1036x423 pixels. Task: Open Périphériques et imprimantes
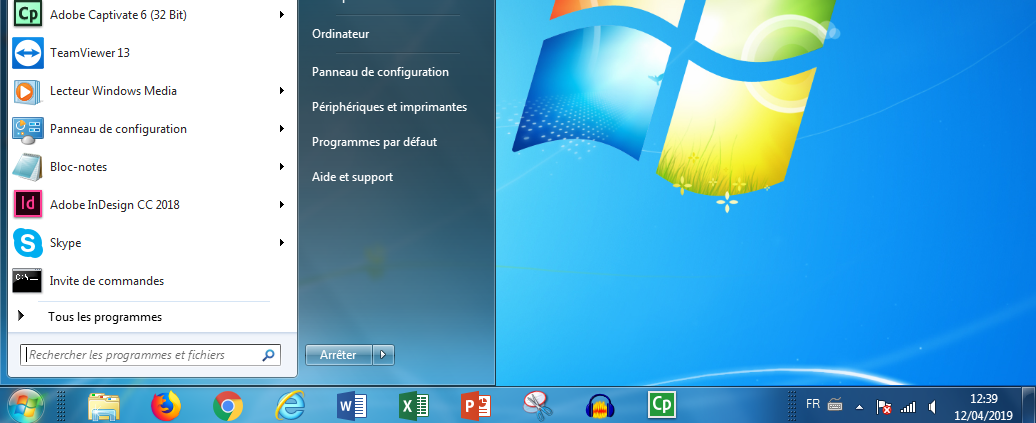389,107
